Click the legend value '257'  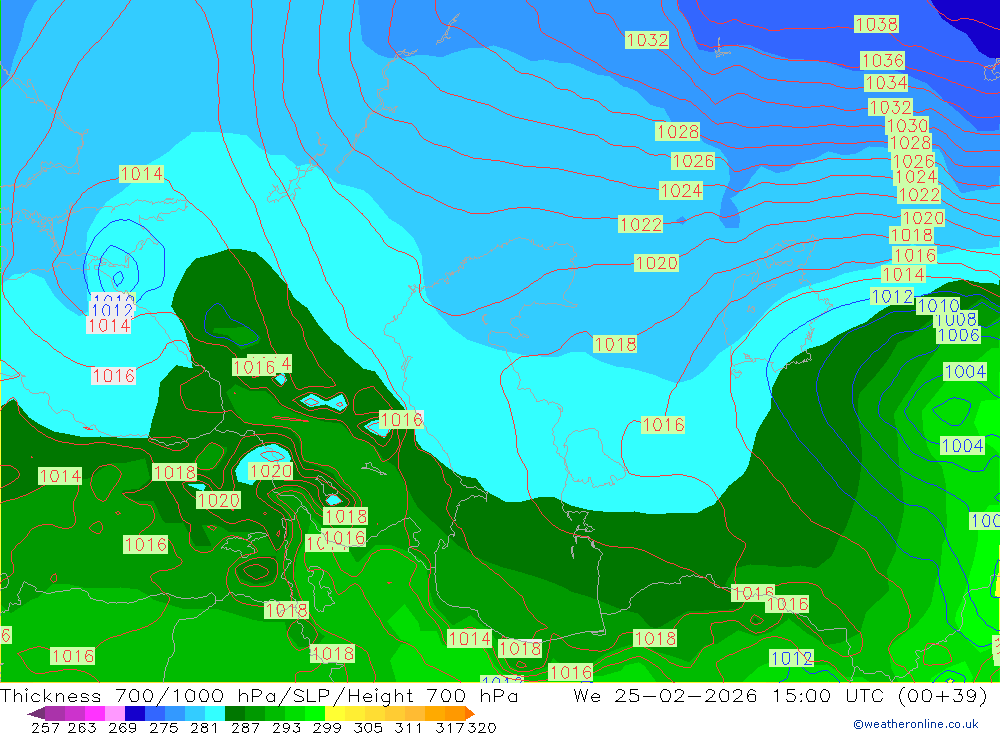(45, 727)
